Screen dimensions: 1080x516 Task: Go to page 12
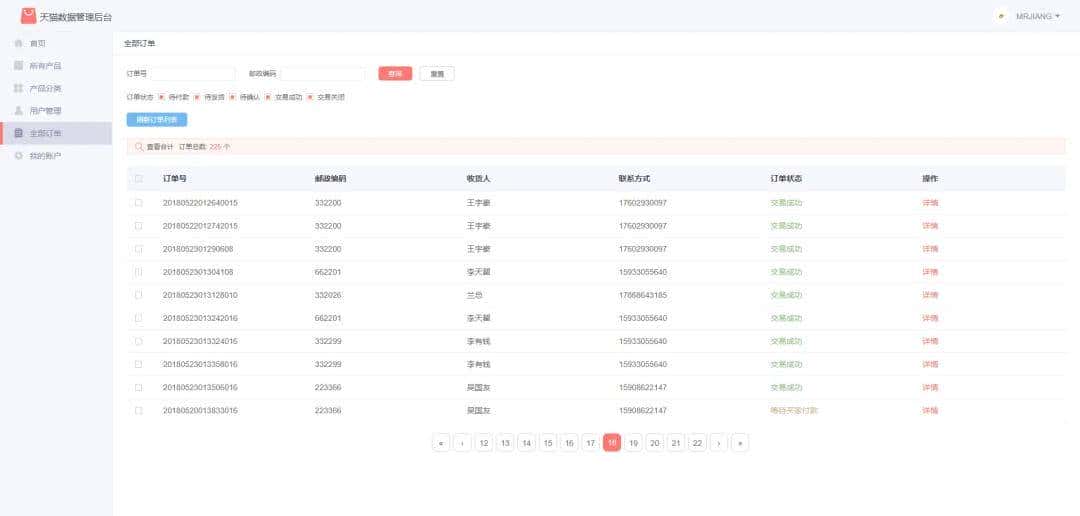484,443
